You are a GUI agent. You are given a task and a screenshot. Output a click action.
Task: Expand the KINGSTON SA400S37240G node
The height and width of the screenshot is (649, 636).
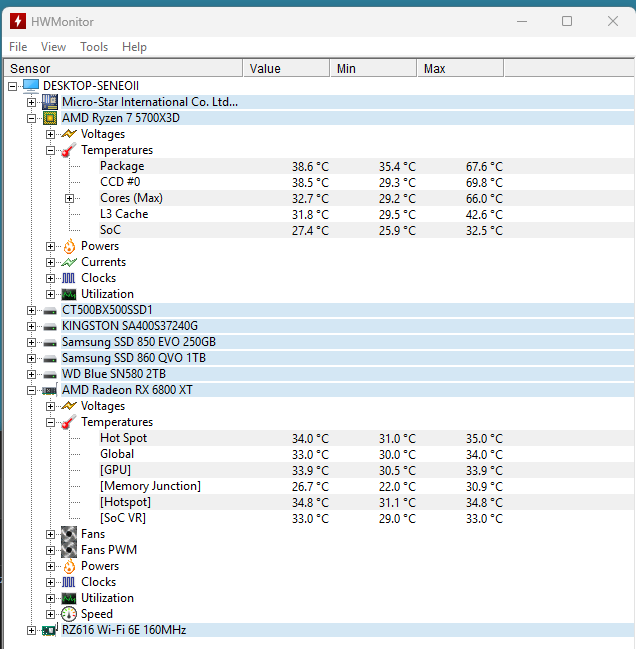(31, 327)
